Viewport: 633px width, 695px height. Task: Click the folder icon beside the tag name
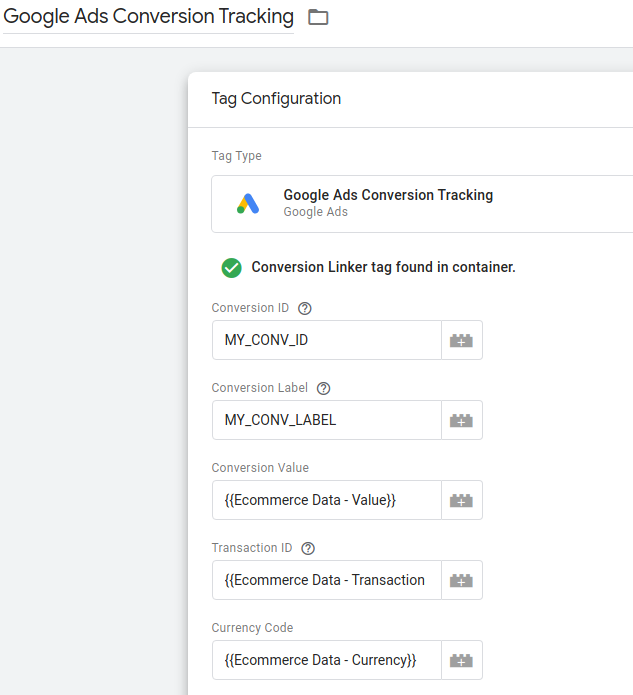(x=318, y=17)
